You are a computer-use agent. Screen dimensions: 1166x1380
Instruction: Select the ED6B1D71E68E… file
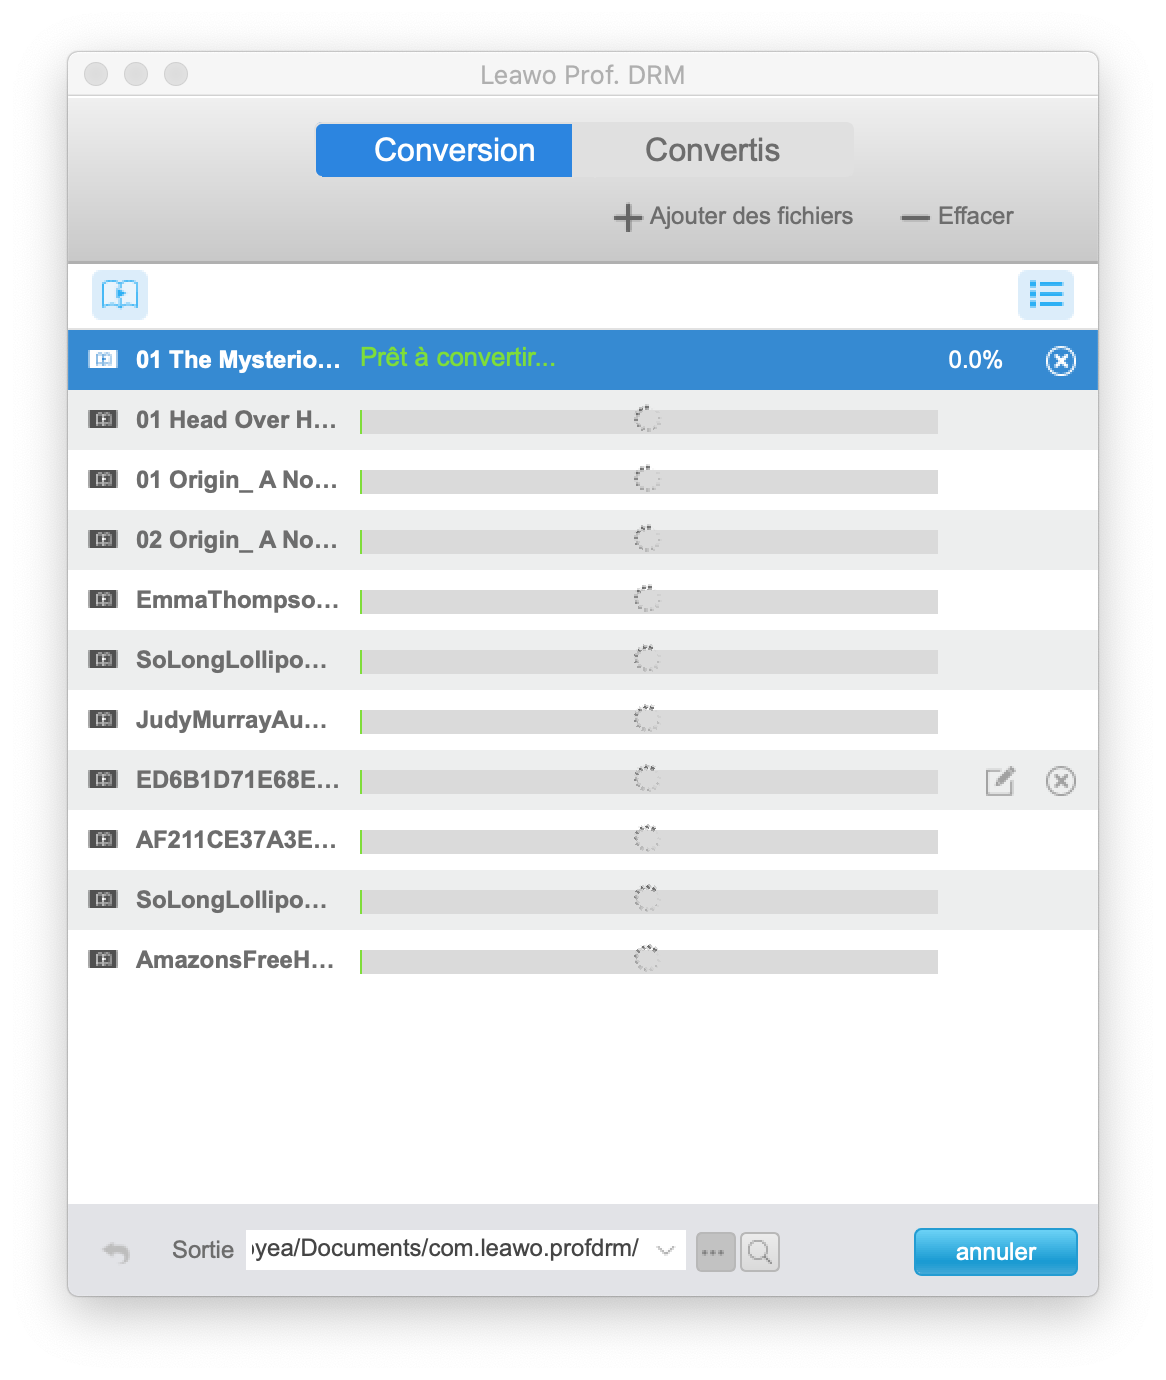tap(583, 780)
